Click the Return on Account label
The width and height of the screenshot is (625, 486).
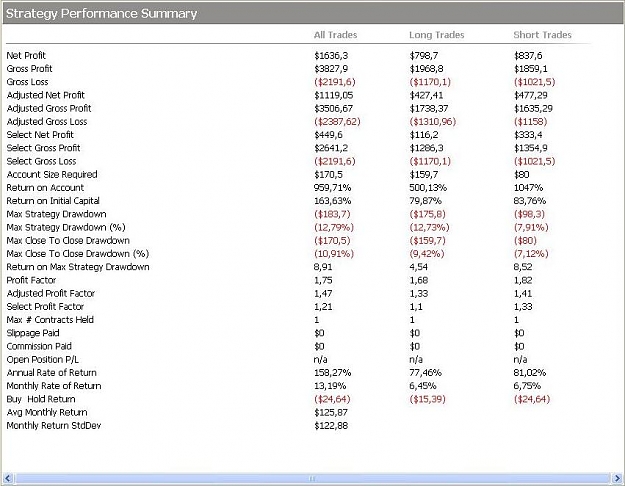point(45,187)
